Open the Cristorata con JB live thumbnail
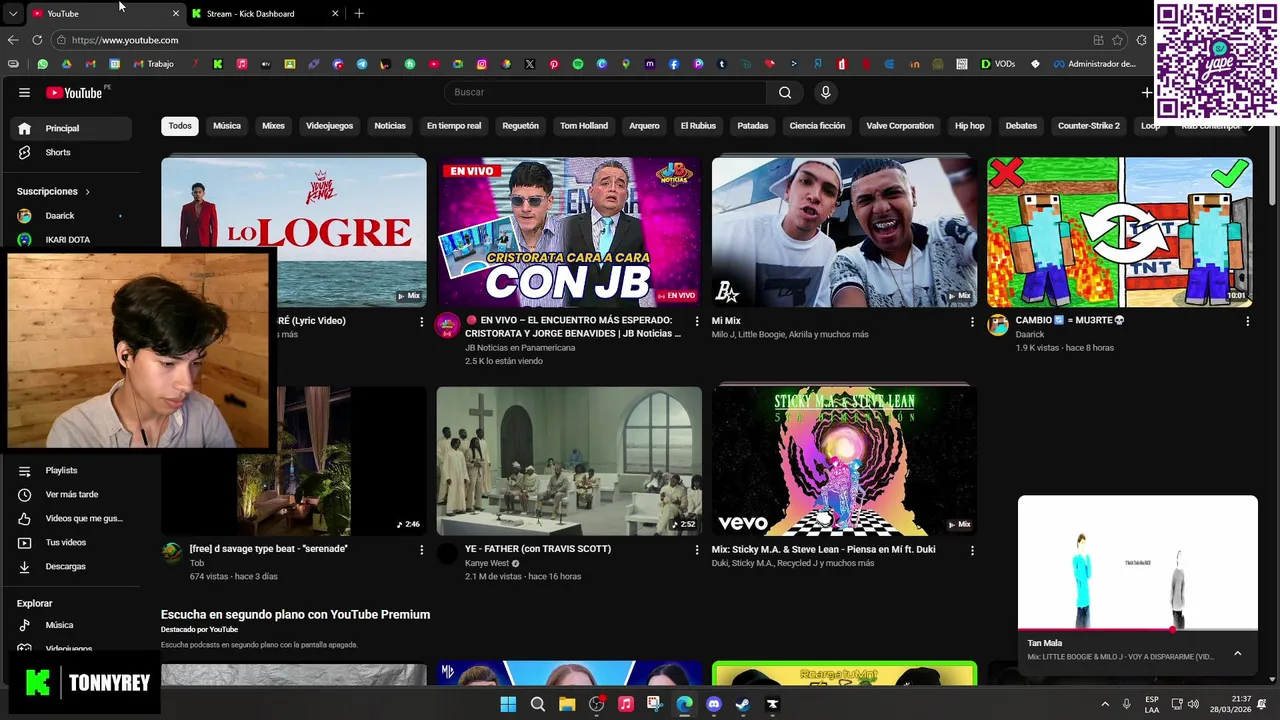1280x720 pixels. tap(569, 232)
